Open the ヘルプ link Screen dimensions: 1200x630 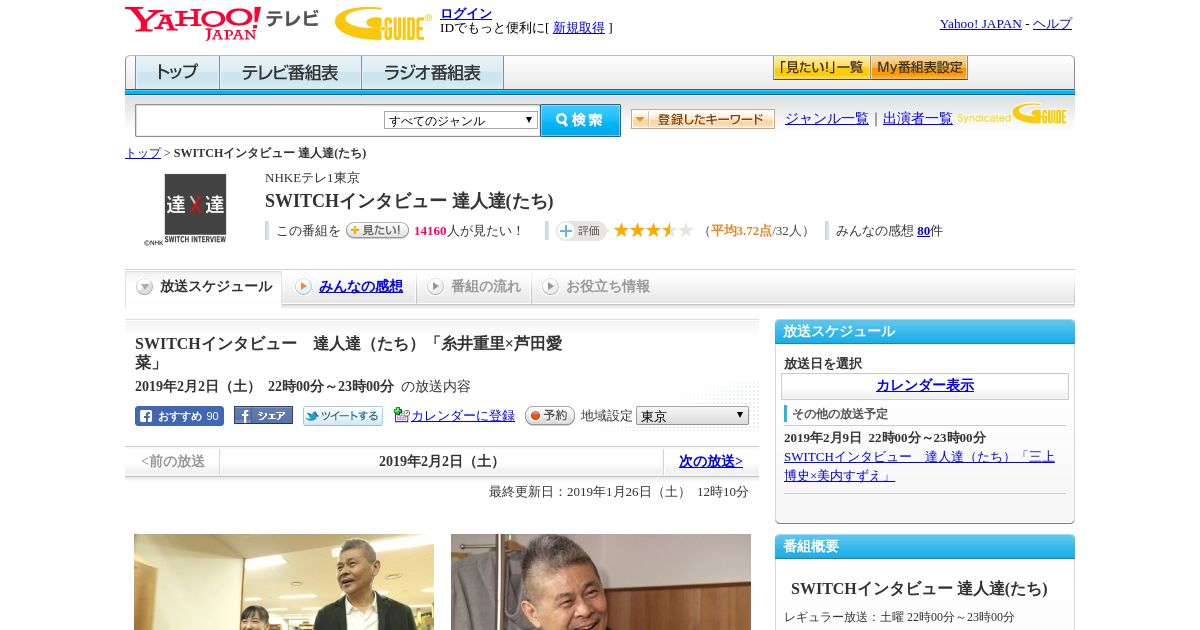pyautogui.click(x=1052, y=23)
